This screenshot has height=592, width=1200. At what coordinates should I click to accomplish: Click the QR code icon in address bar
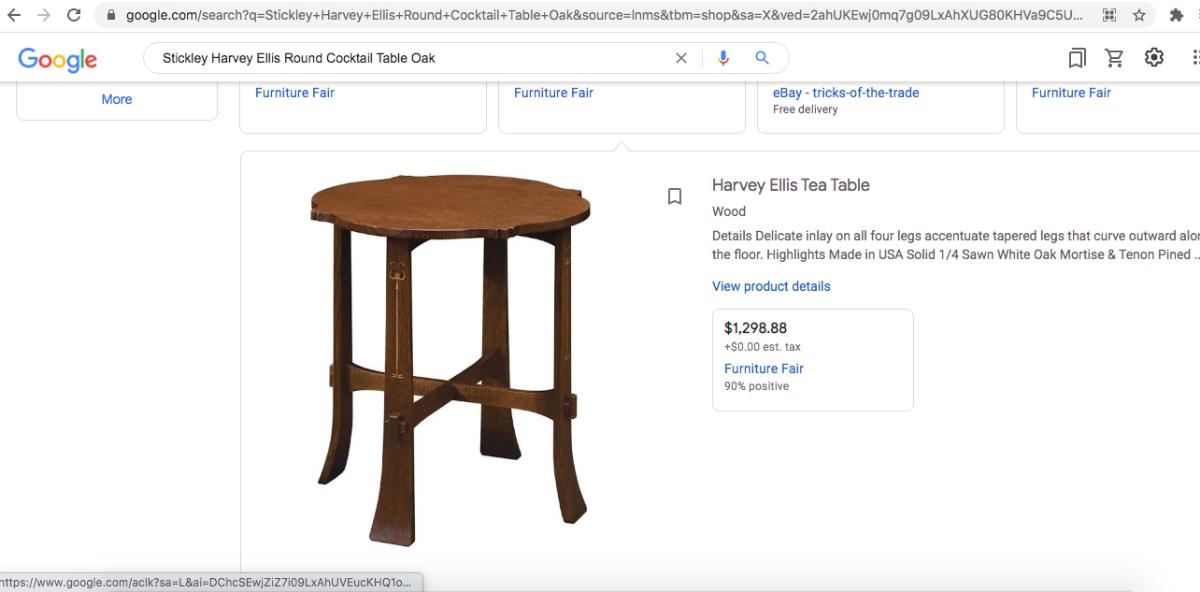point(1109,15)
